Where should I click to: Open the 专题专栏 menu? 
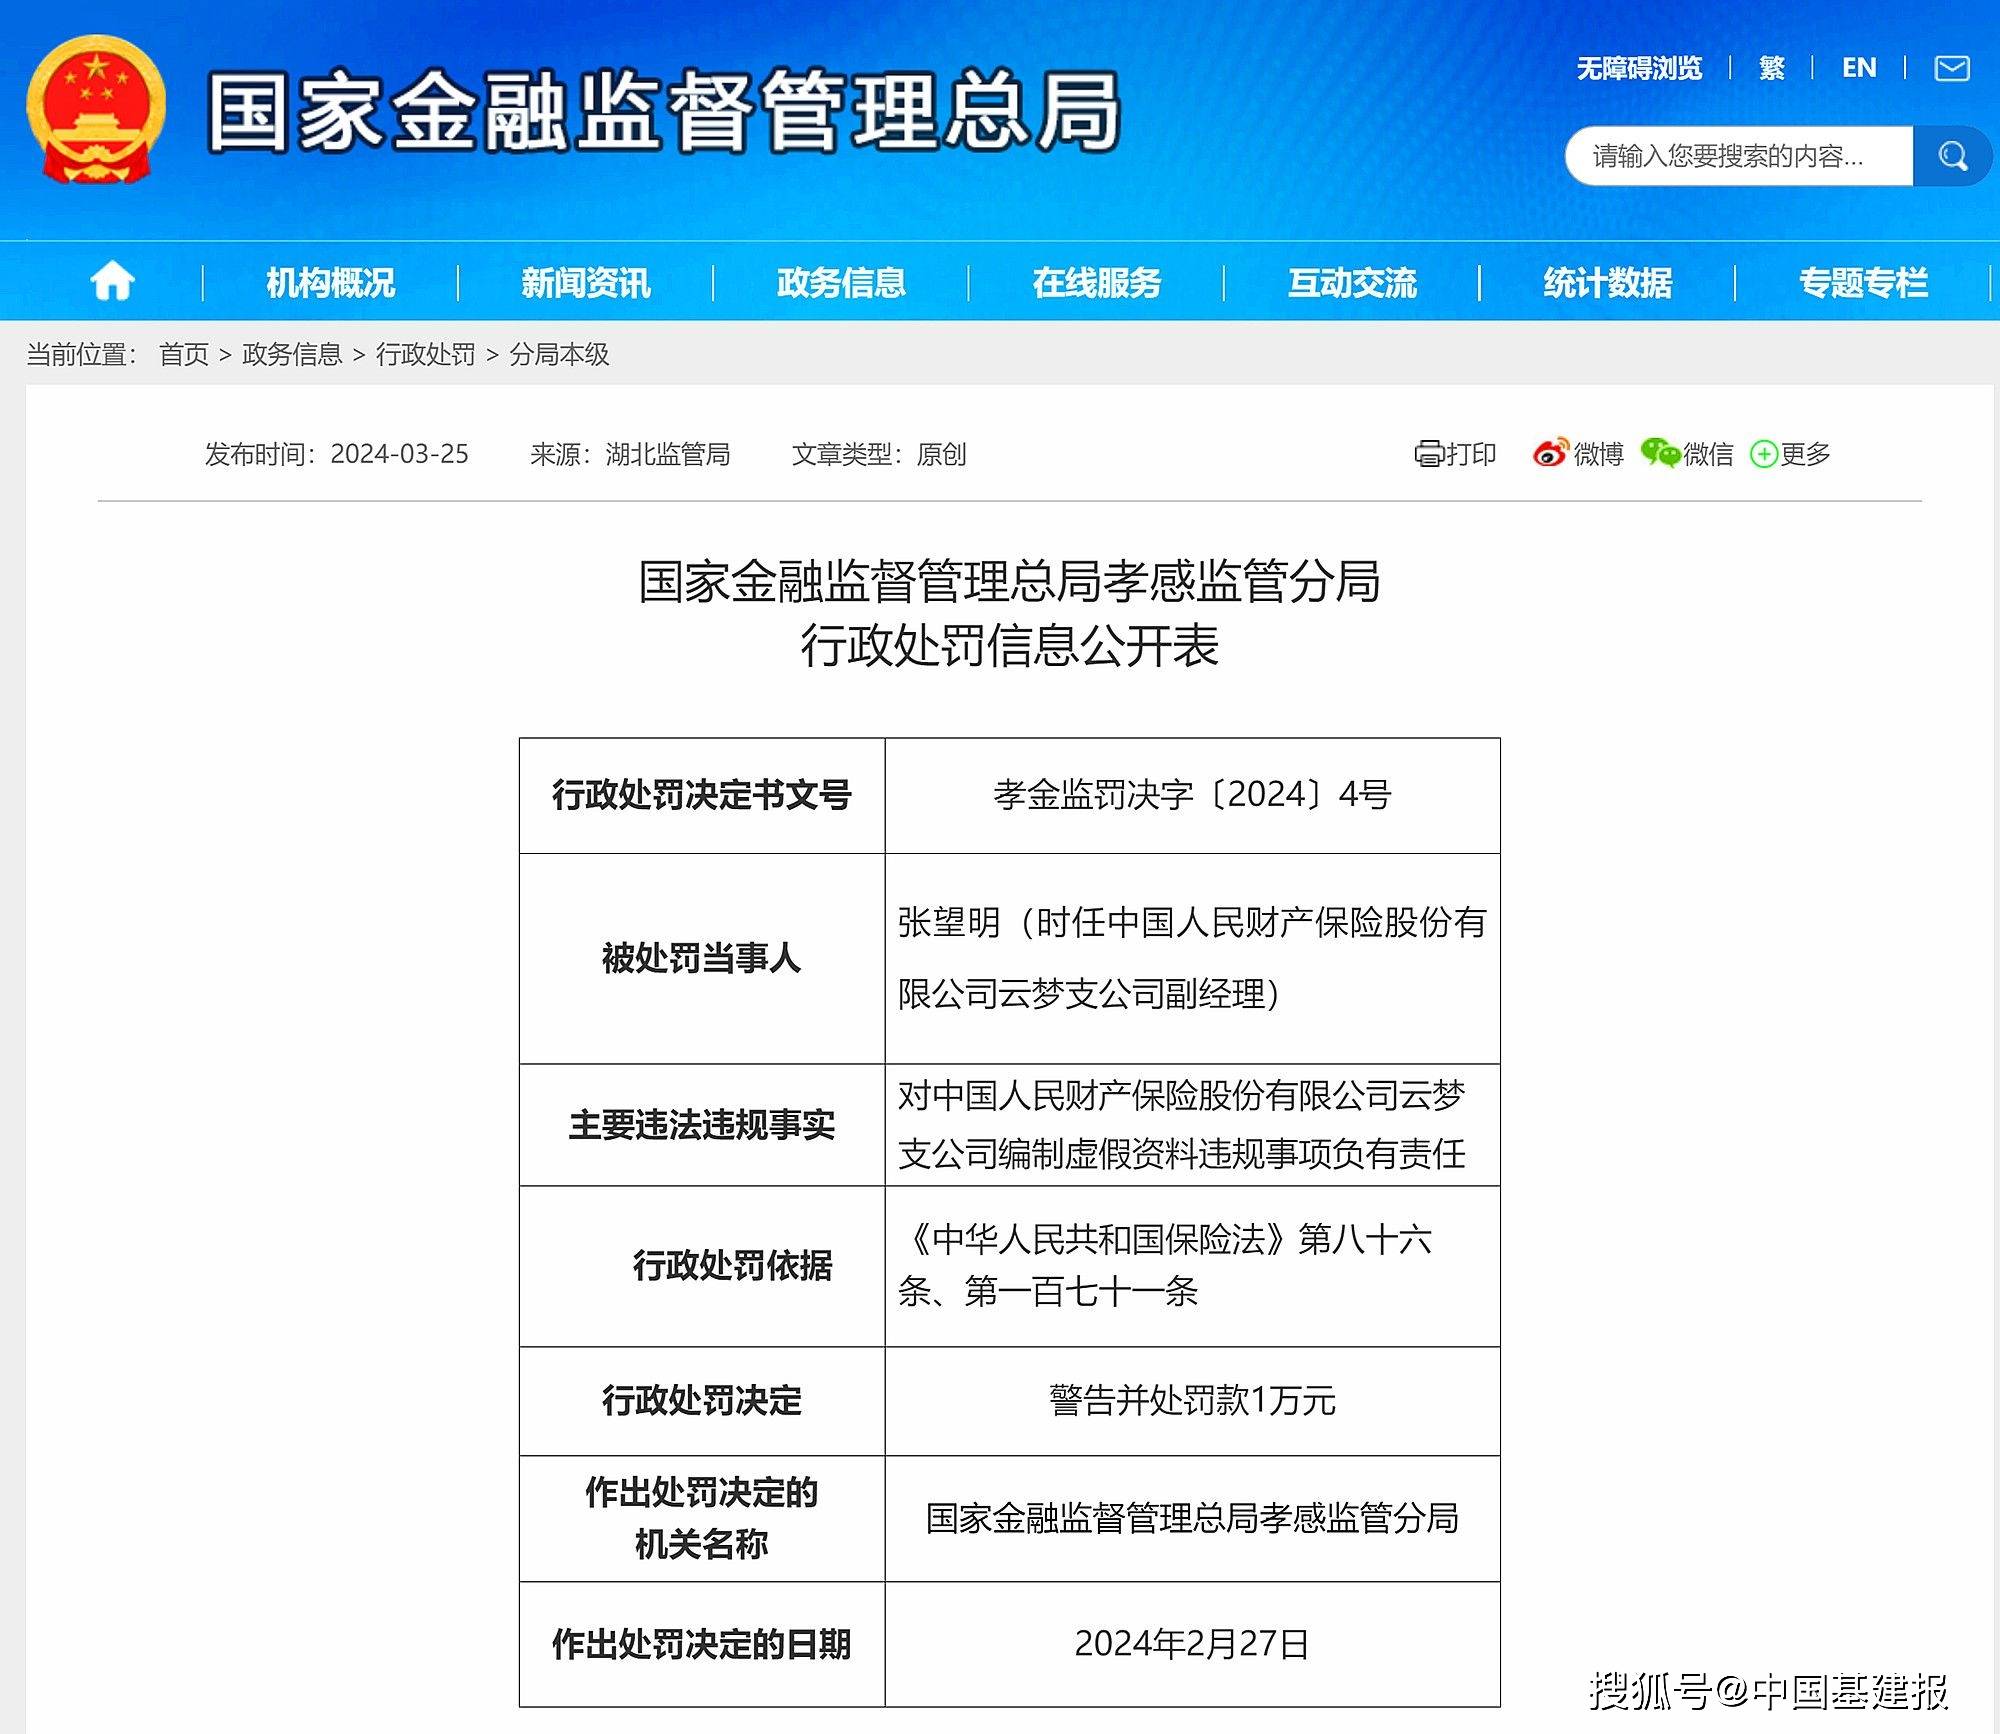pos(1862,283)
